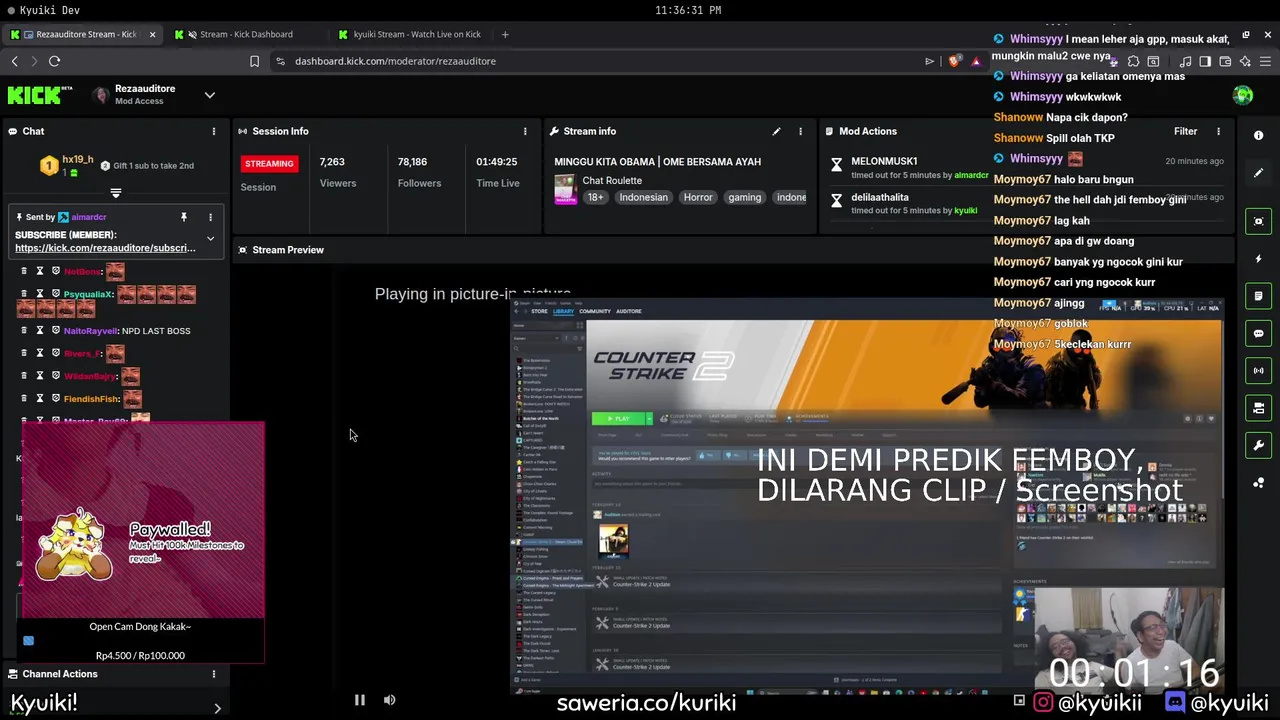Click the Chat Roulette category thumbnail
1280x720 pixels.
pyautogui.click(x=565, y=188)
